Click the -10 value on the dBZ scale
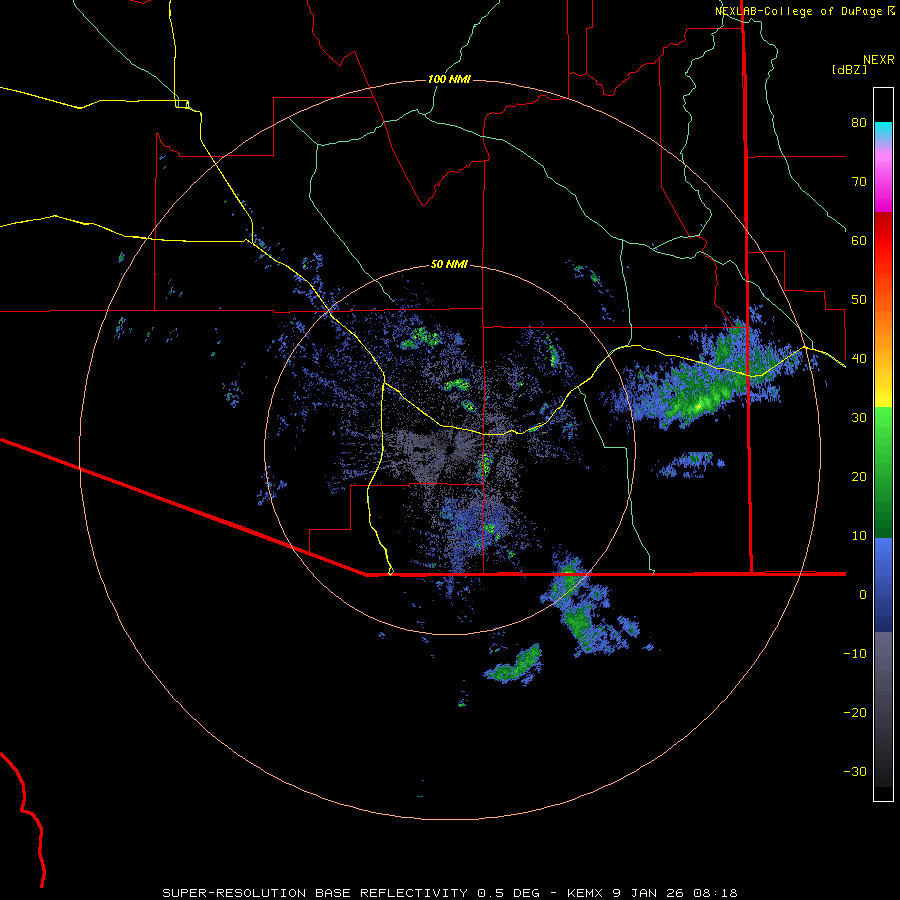Viewport: 900px width, 900px height. click(x=855, y=654)
